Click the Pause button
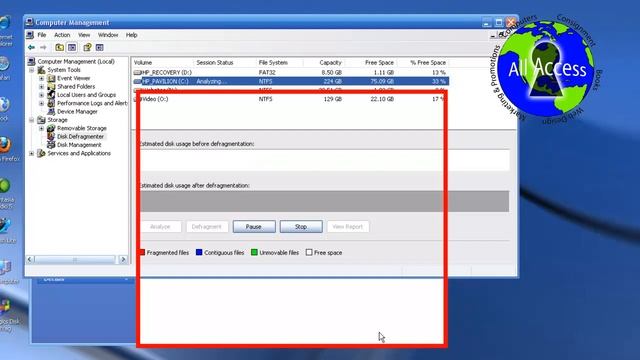This screenshot has height=360, width=640. (254, 227)
